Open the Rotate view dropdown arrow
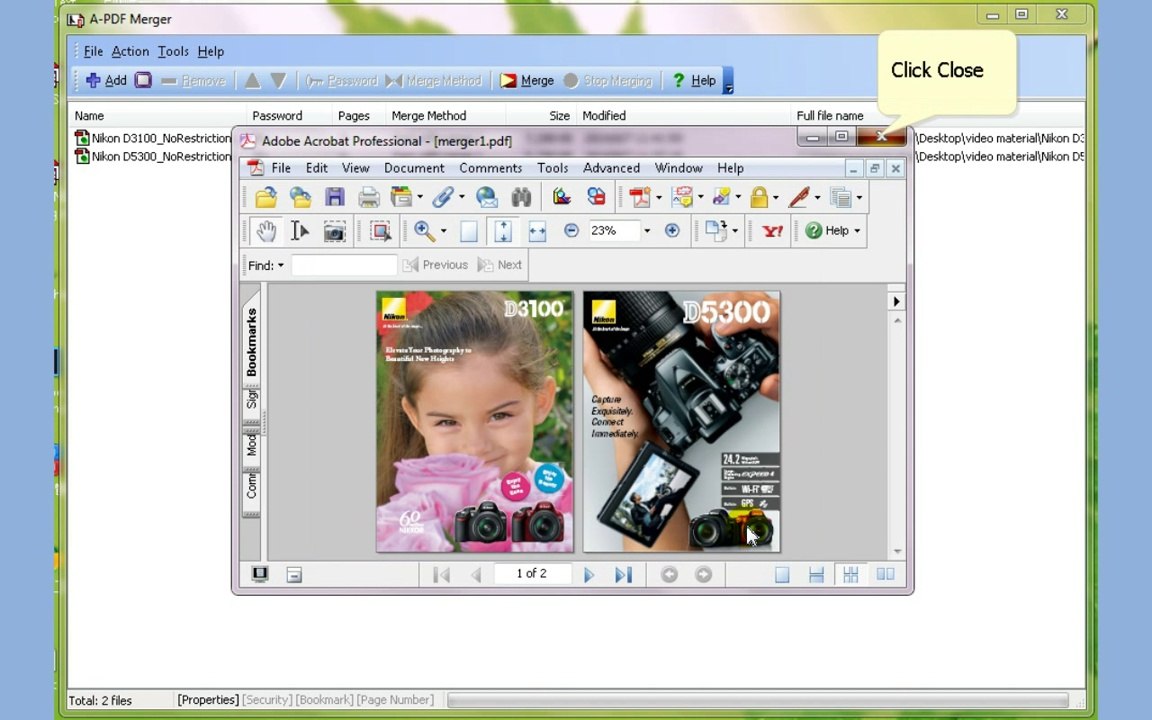 pos(735,231)
